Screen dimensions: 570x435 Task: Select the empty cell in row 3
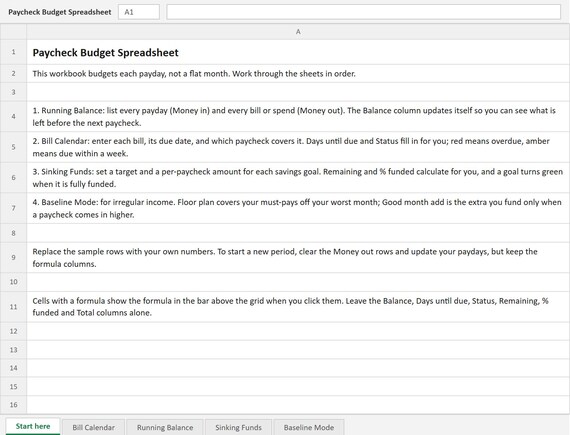pos(298,92)
